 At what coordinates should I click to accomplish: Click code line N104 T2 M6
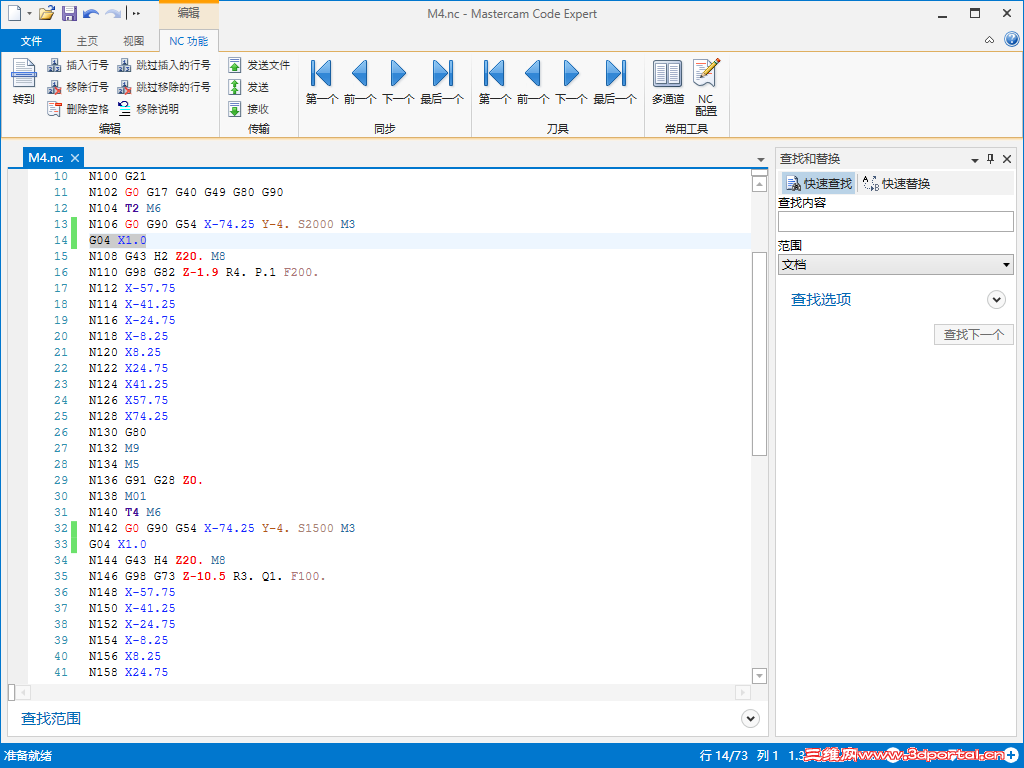125,208
